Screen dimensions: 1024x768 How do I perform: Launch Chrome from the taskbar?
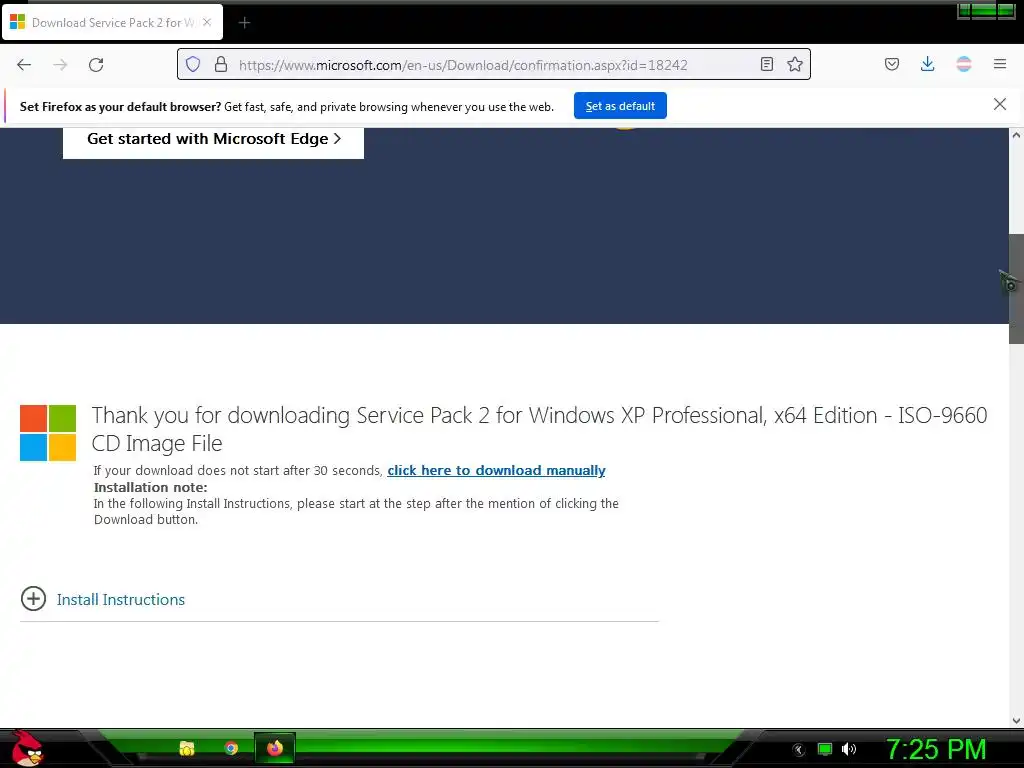231,748
